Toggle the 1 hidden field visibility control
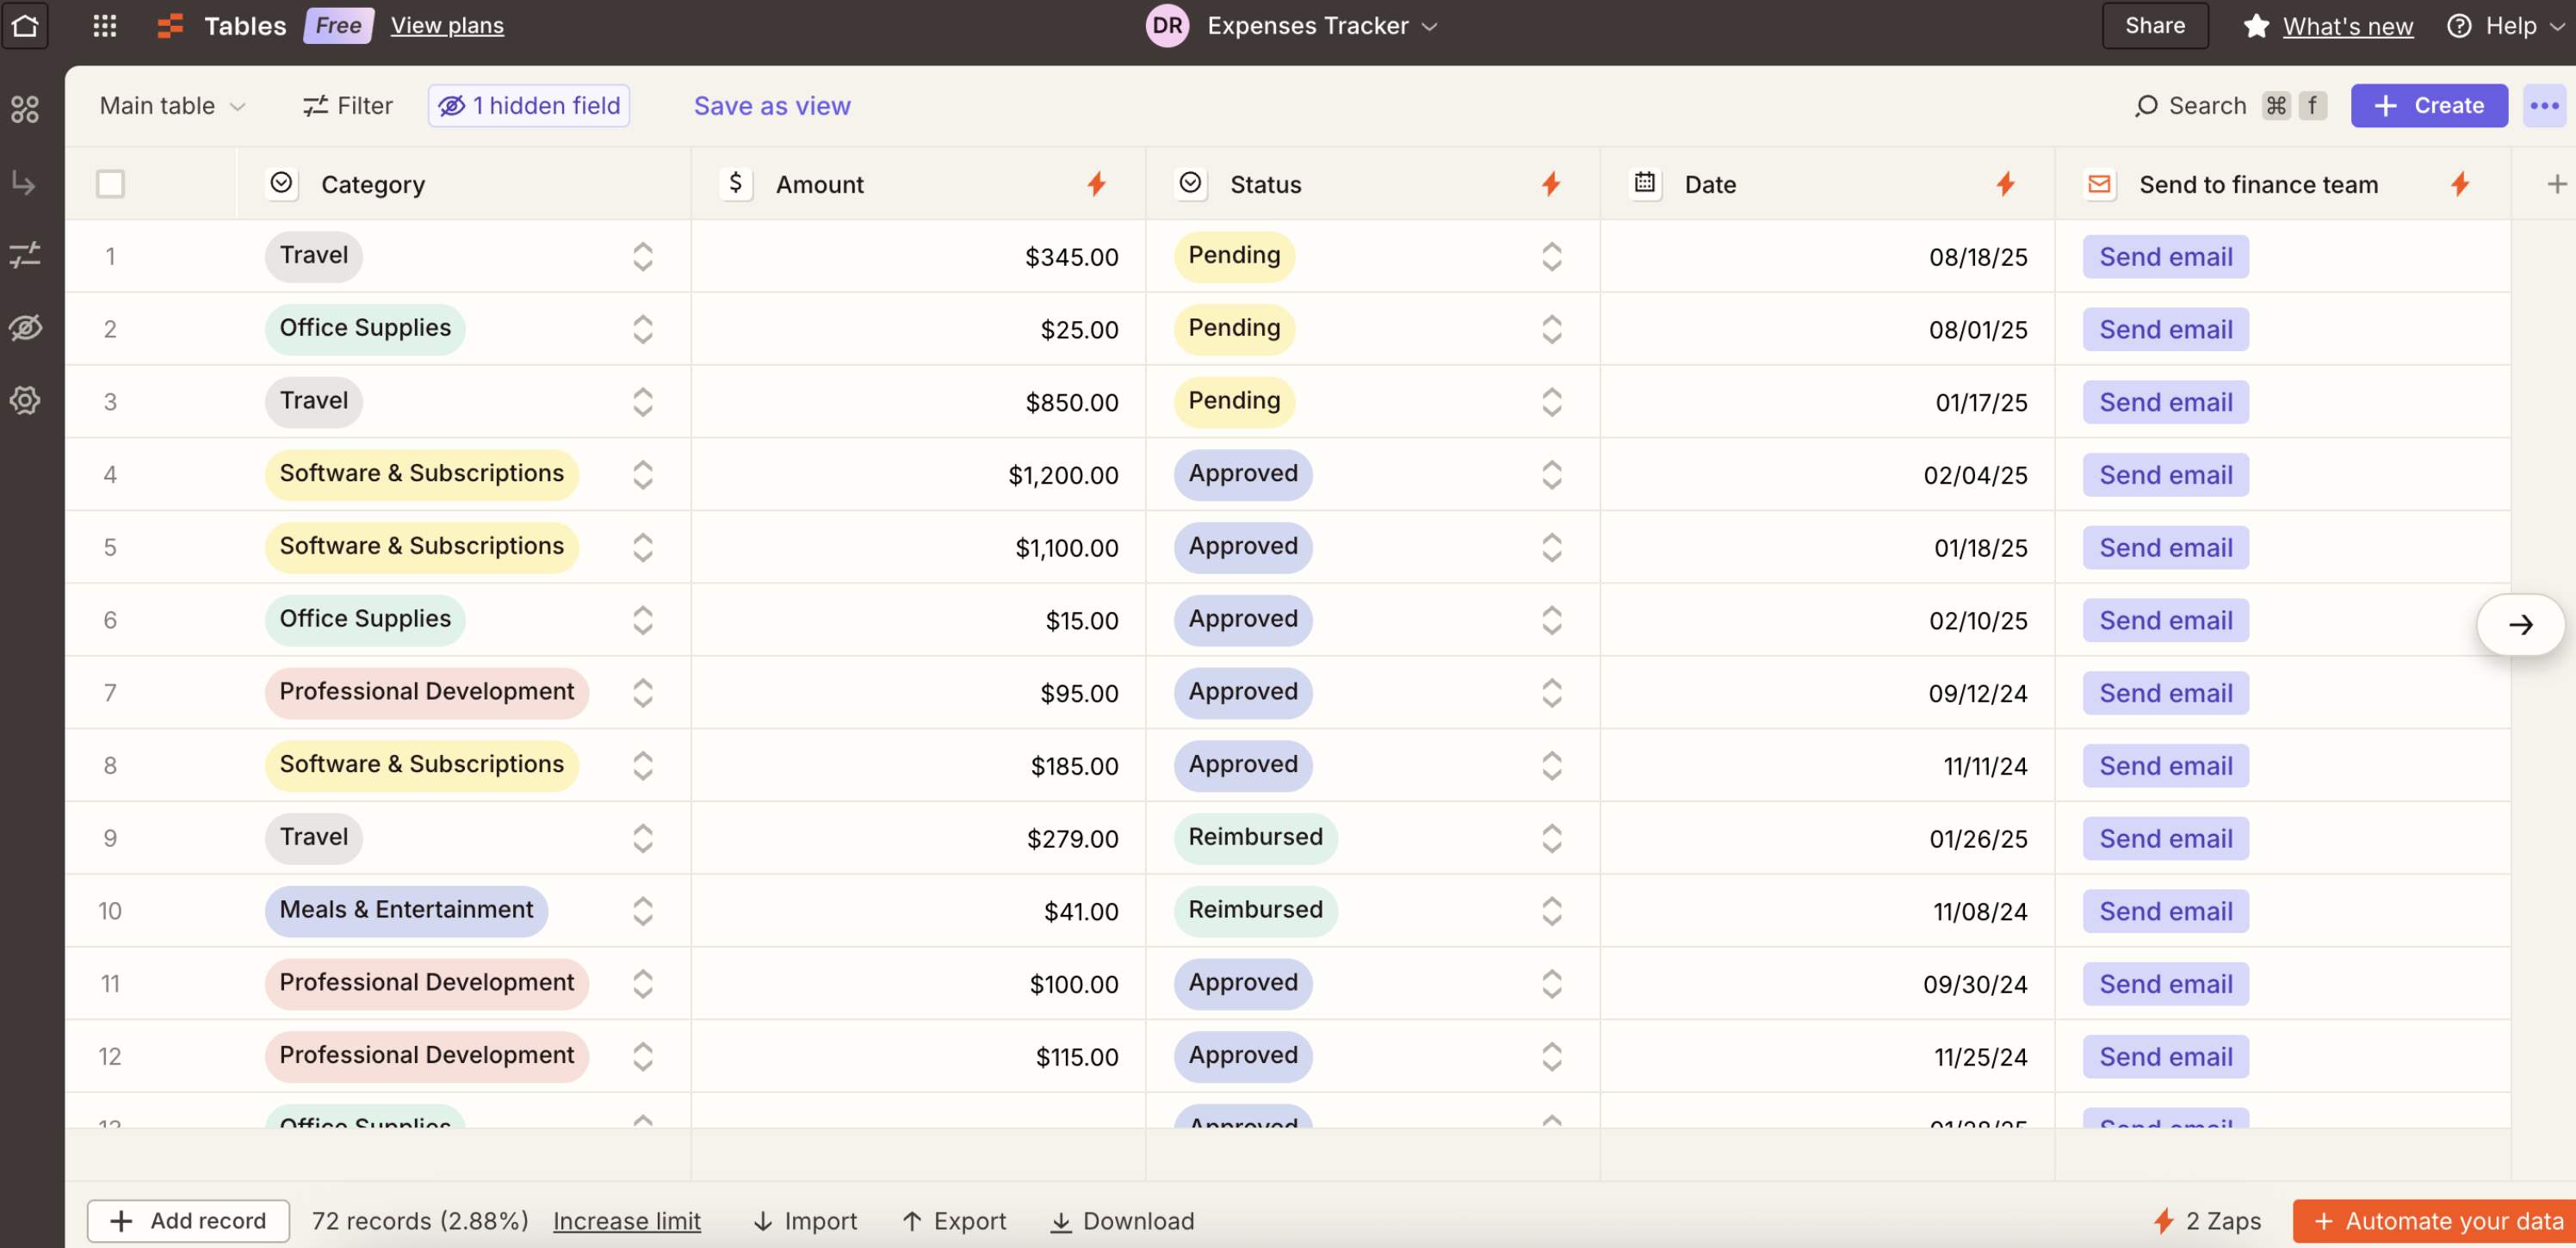Viewport: 2576px width, 1248px height. (528, 105)
